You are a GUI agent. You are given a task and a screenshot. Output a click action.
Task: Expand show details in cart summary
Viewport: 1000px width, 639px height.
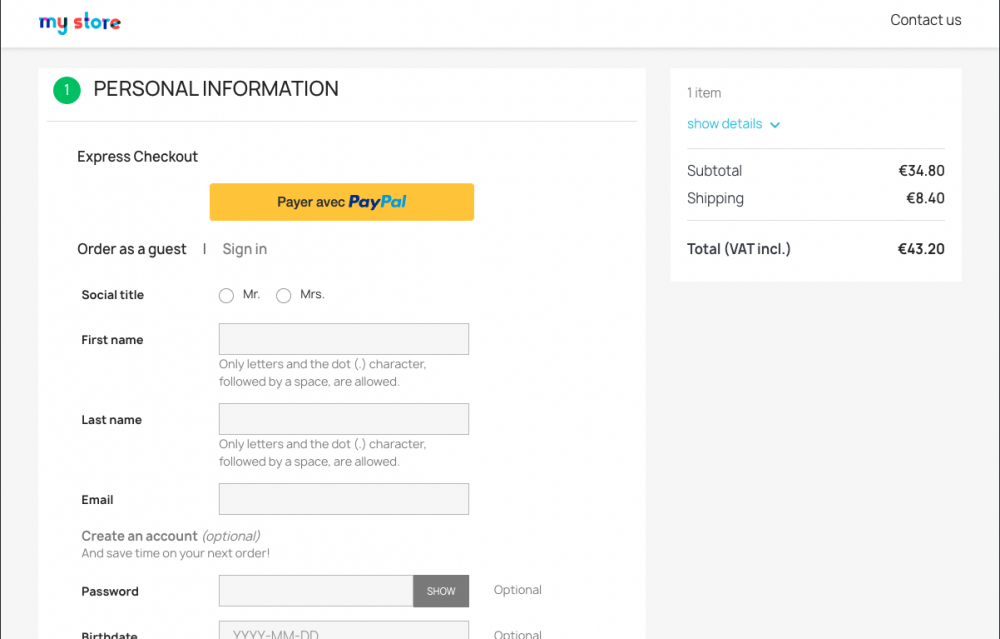pyautogui.click(x=725, y=124)
